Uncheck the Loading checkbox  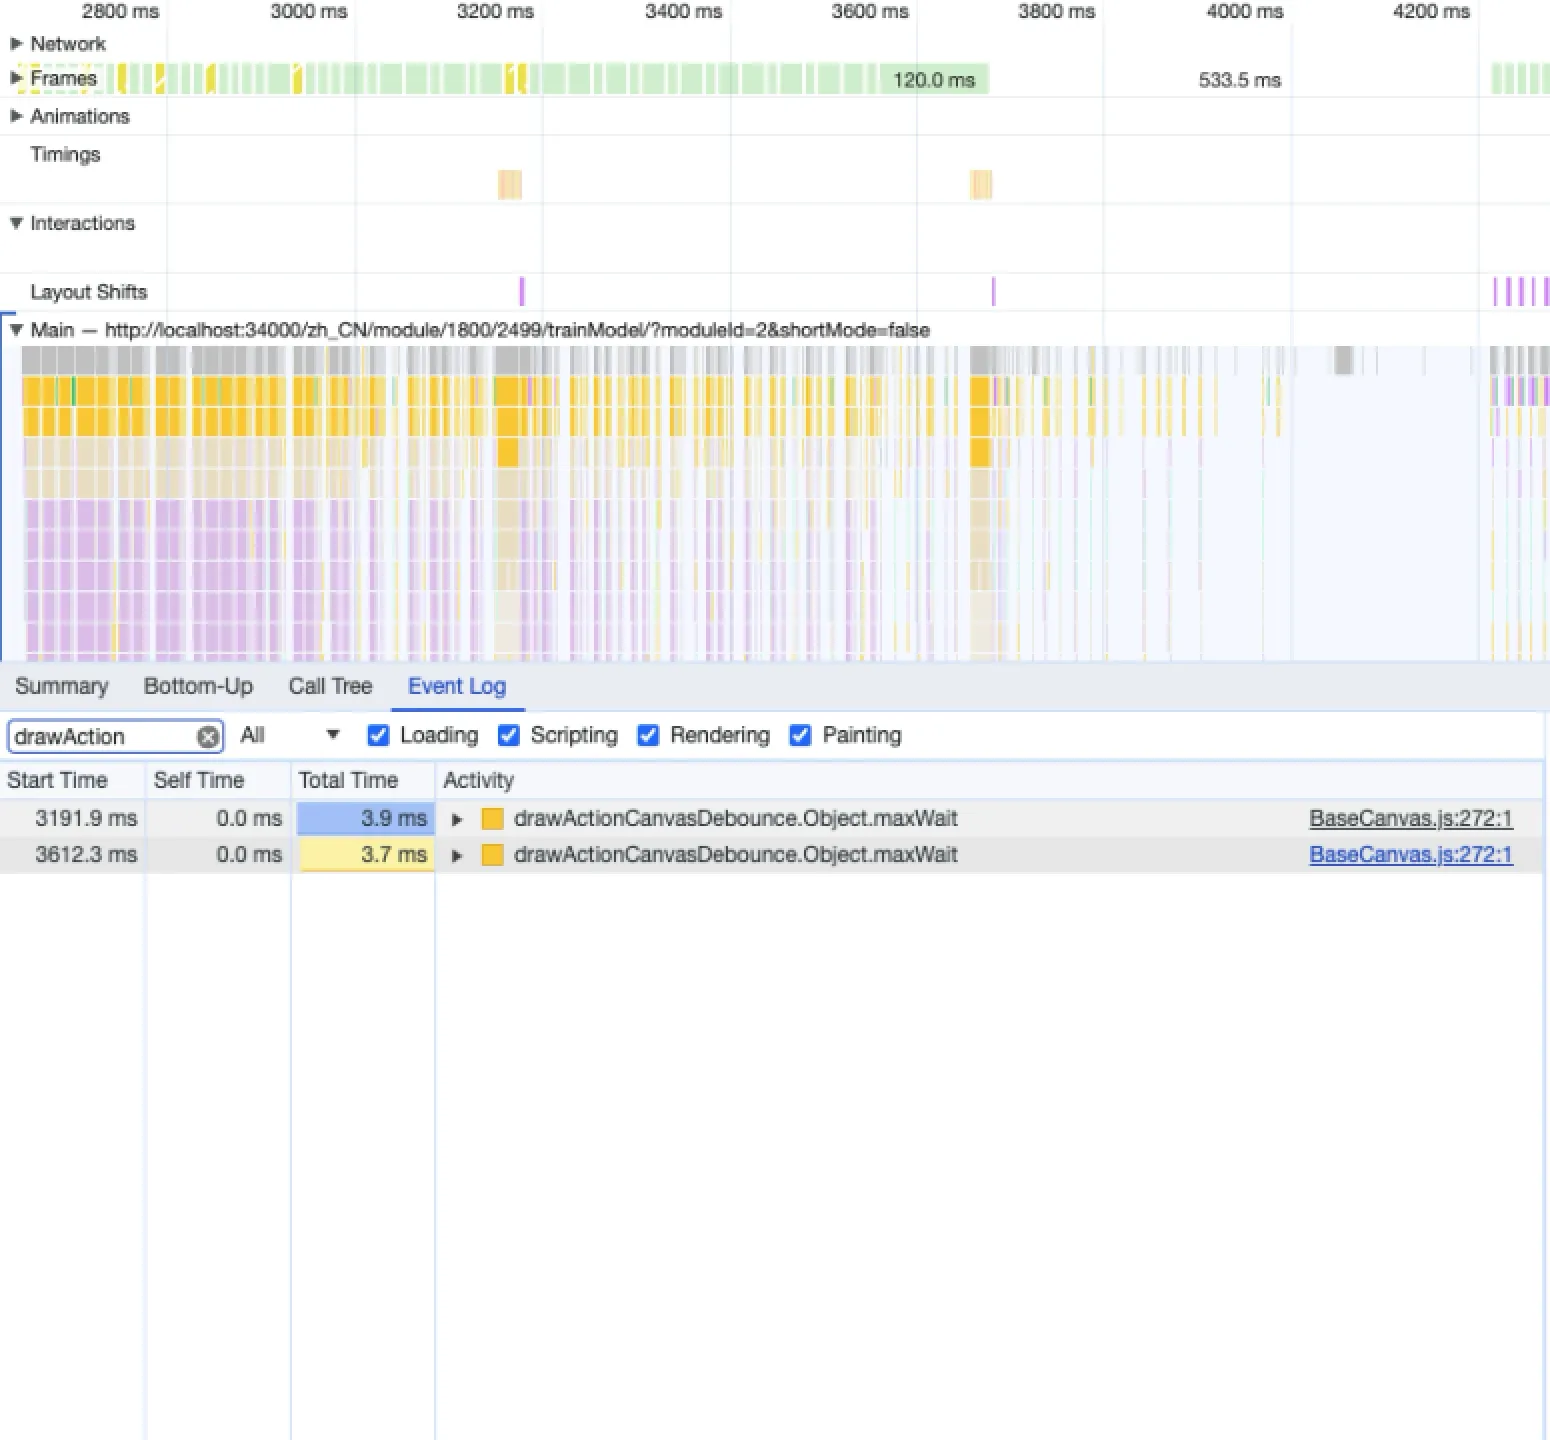tap(378, 736)
